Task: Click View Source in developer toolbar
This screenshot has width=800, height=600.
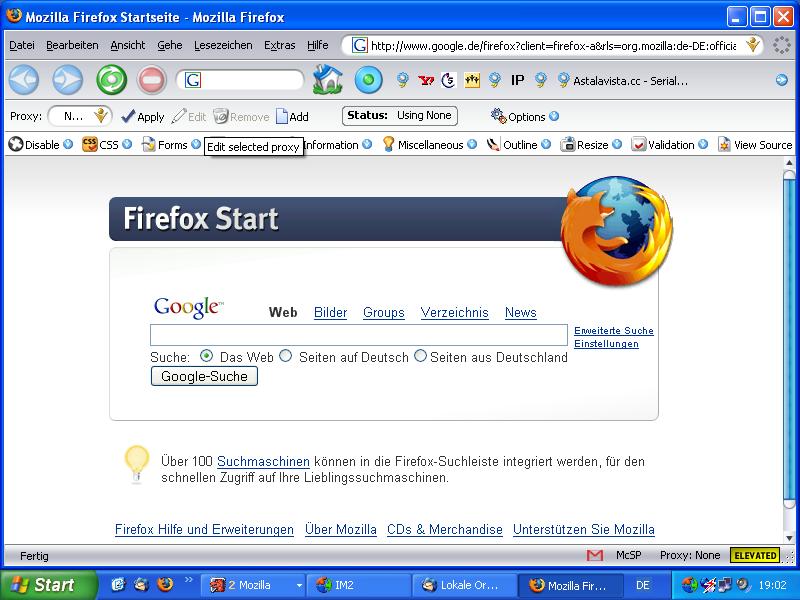Action: (755, 145)
